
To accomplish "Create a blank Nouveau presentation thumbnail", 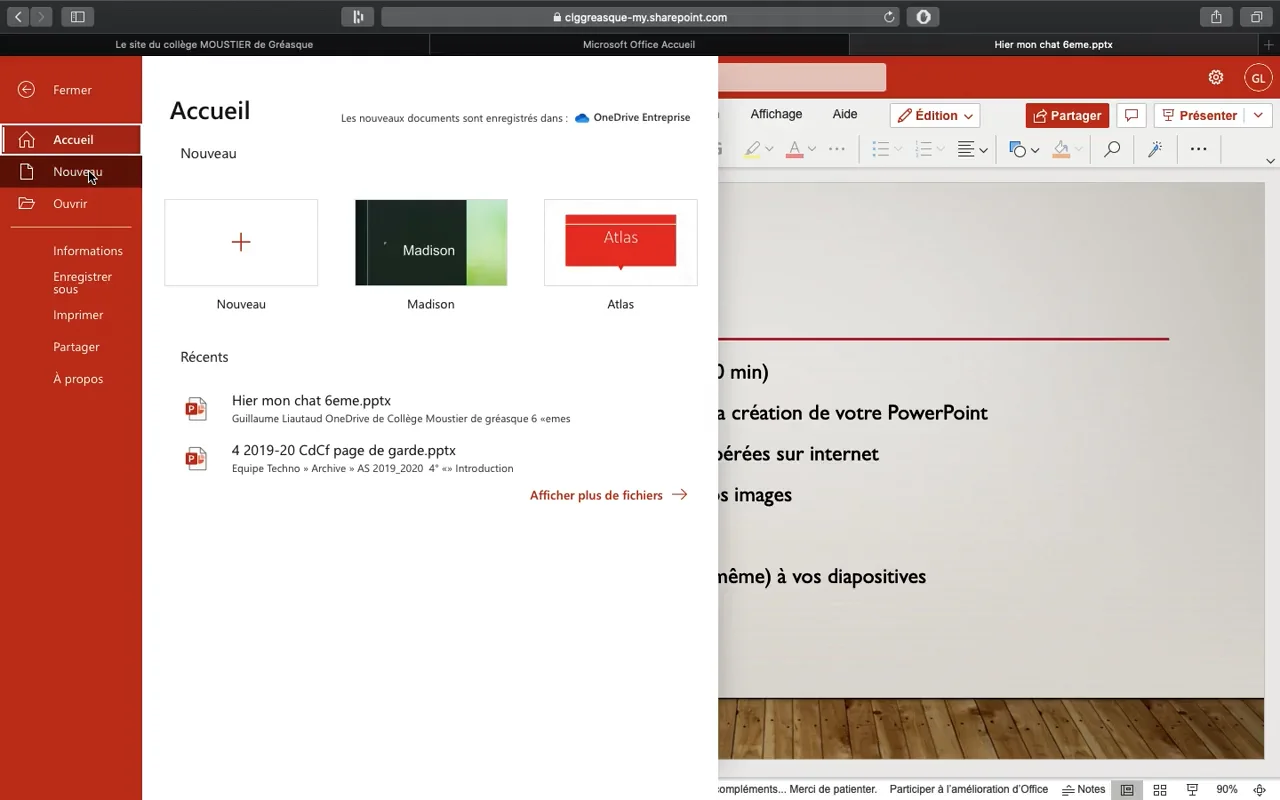I will tap(241, 243).
